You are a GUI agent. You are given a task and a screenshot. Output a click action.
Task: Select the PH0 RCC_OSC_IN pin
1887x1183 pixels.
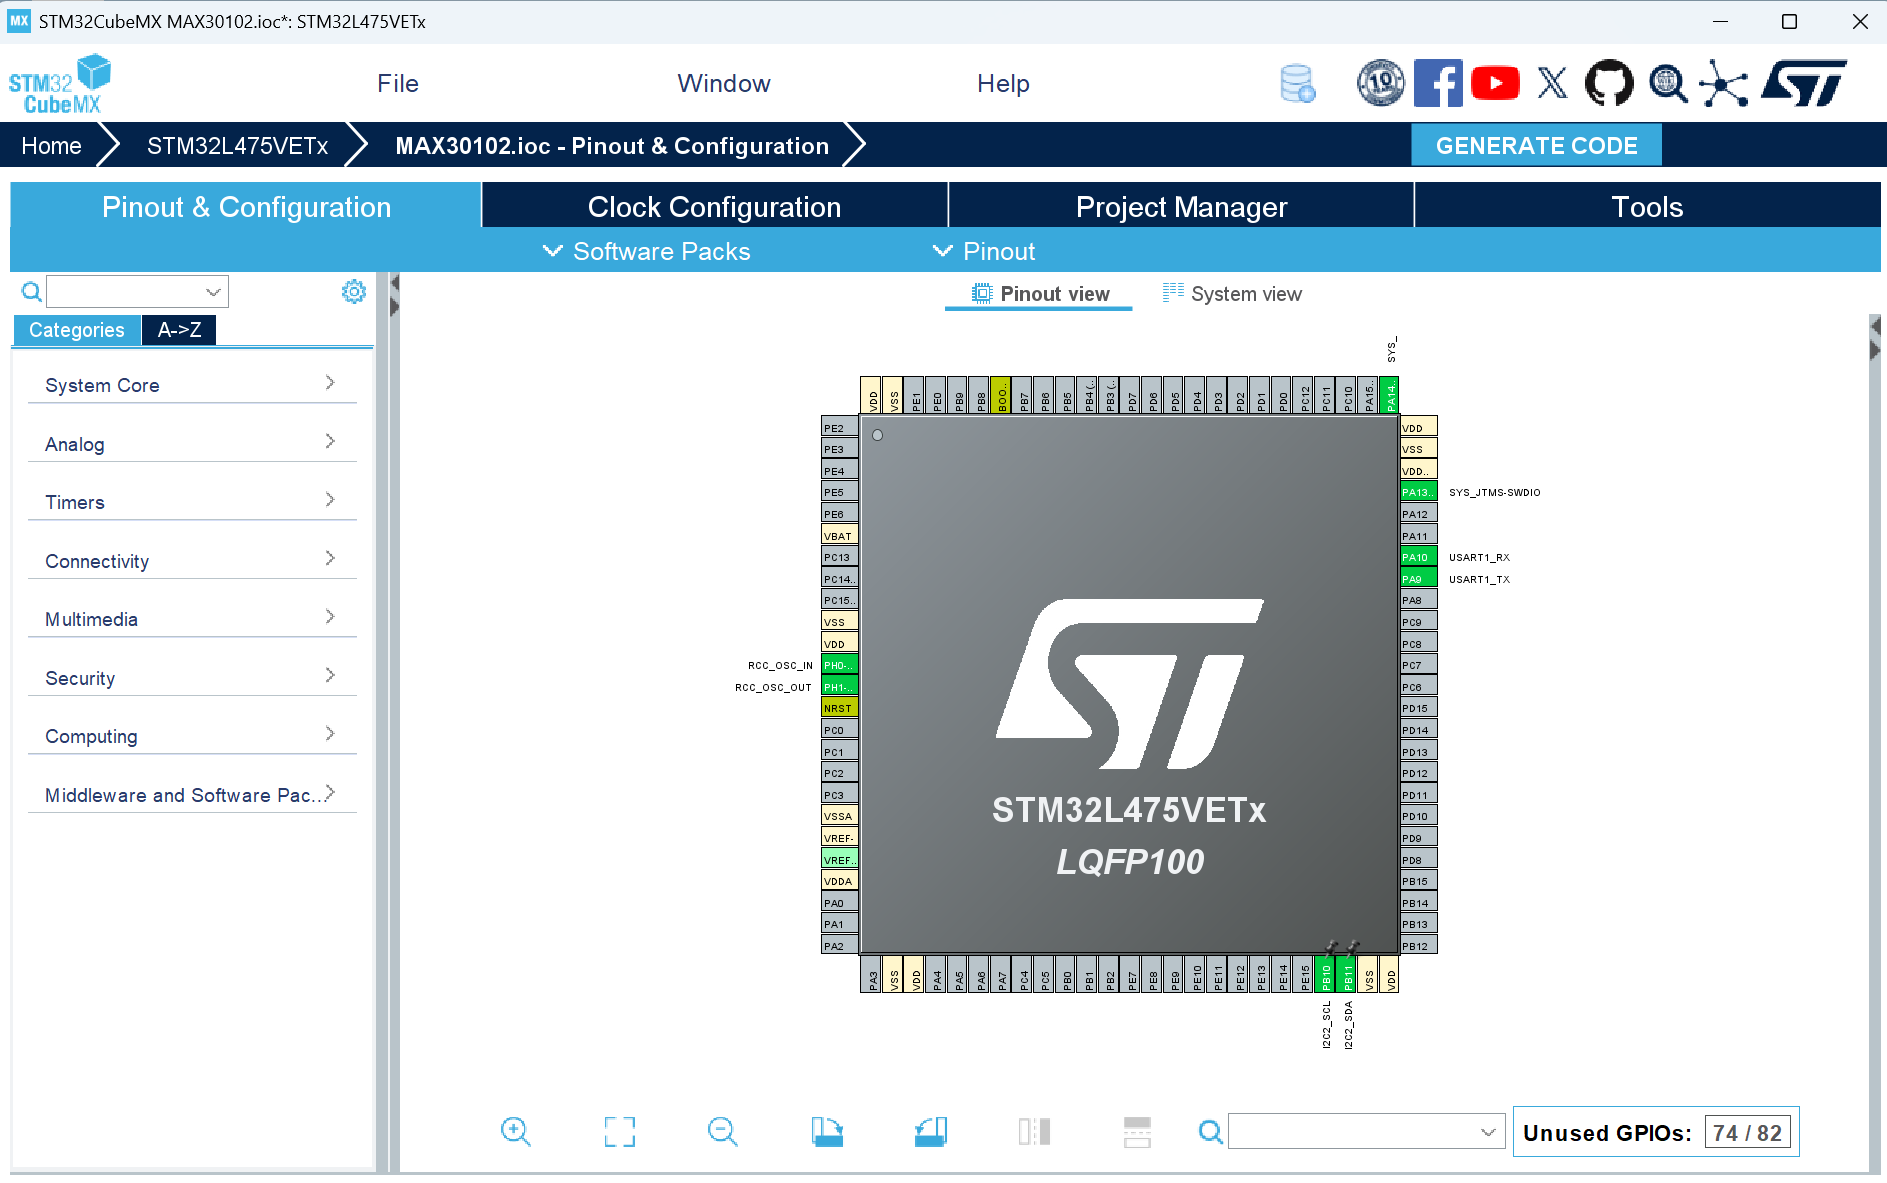pyautogui.click(x=840, y=665)
